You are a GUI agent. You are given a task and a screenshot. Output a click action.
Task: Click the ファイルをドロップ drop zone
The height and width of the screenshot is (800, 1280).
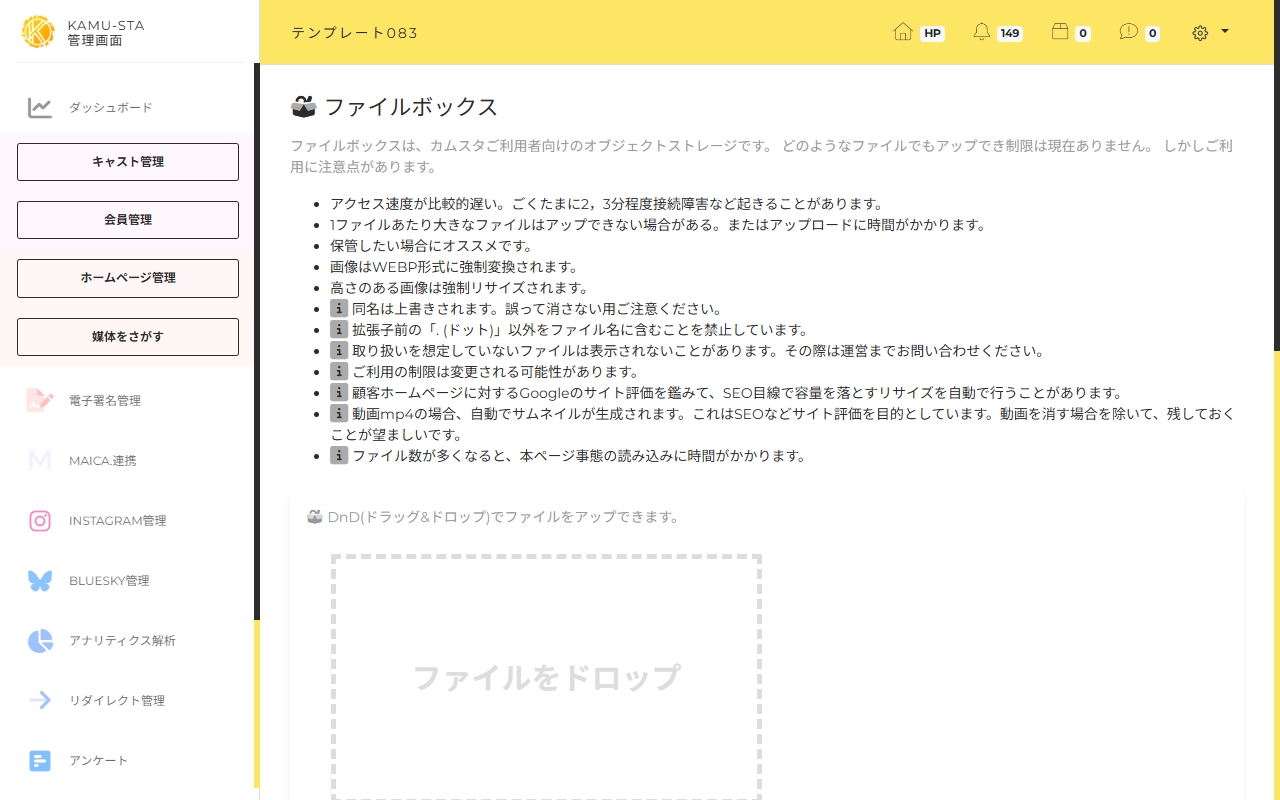pos(546,677)
